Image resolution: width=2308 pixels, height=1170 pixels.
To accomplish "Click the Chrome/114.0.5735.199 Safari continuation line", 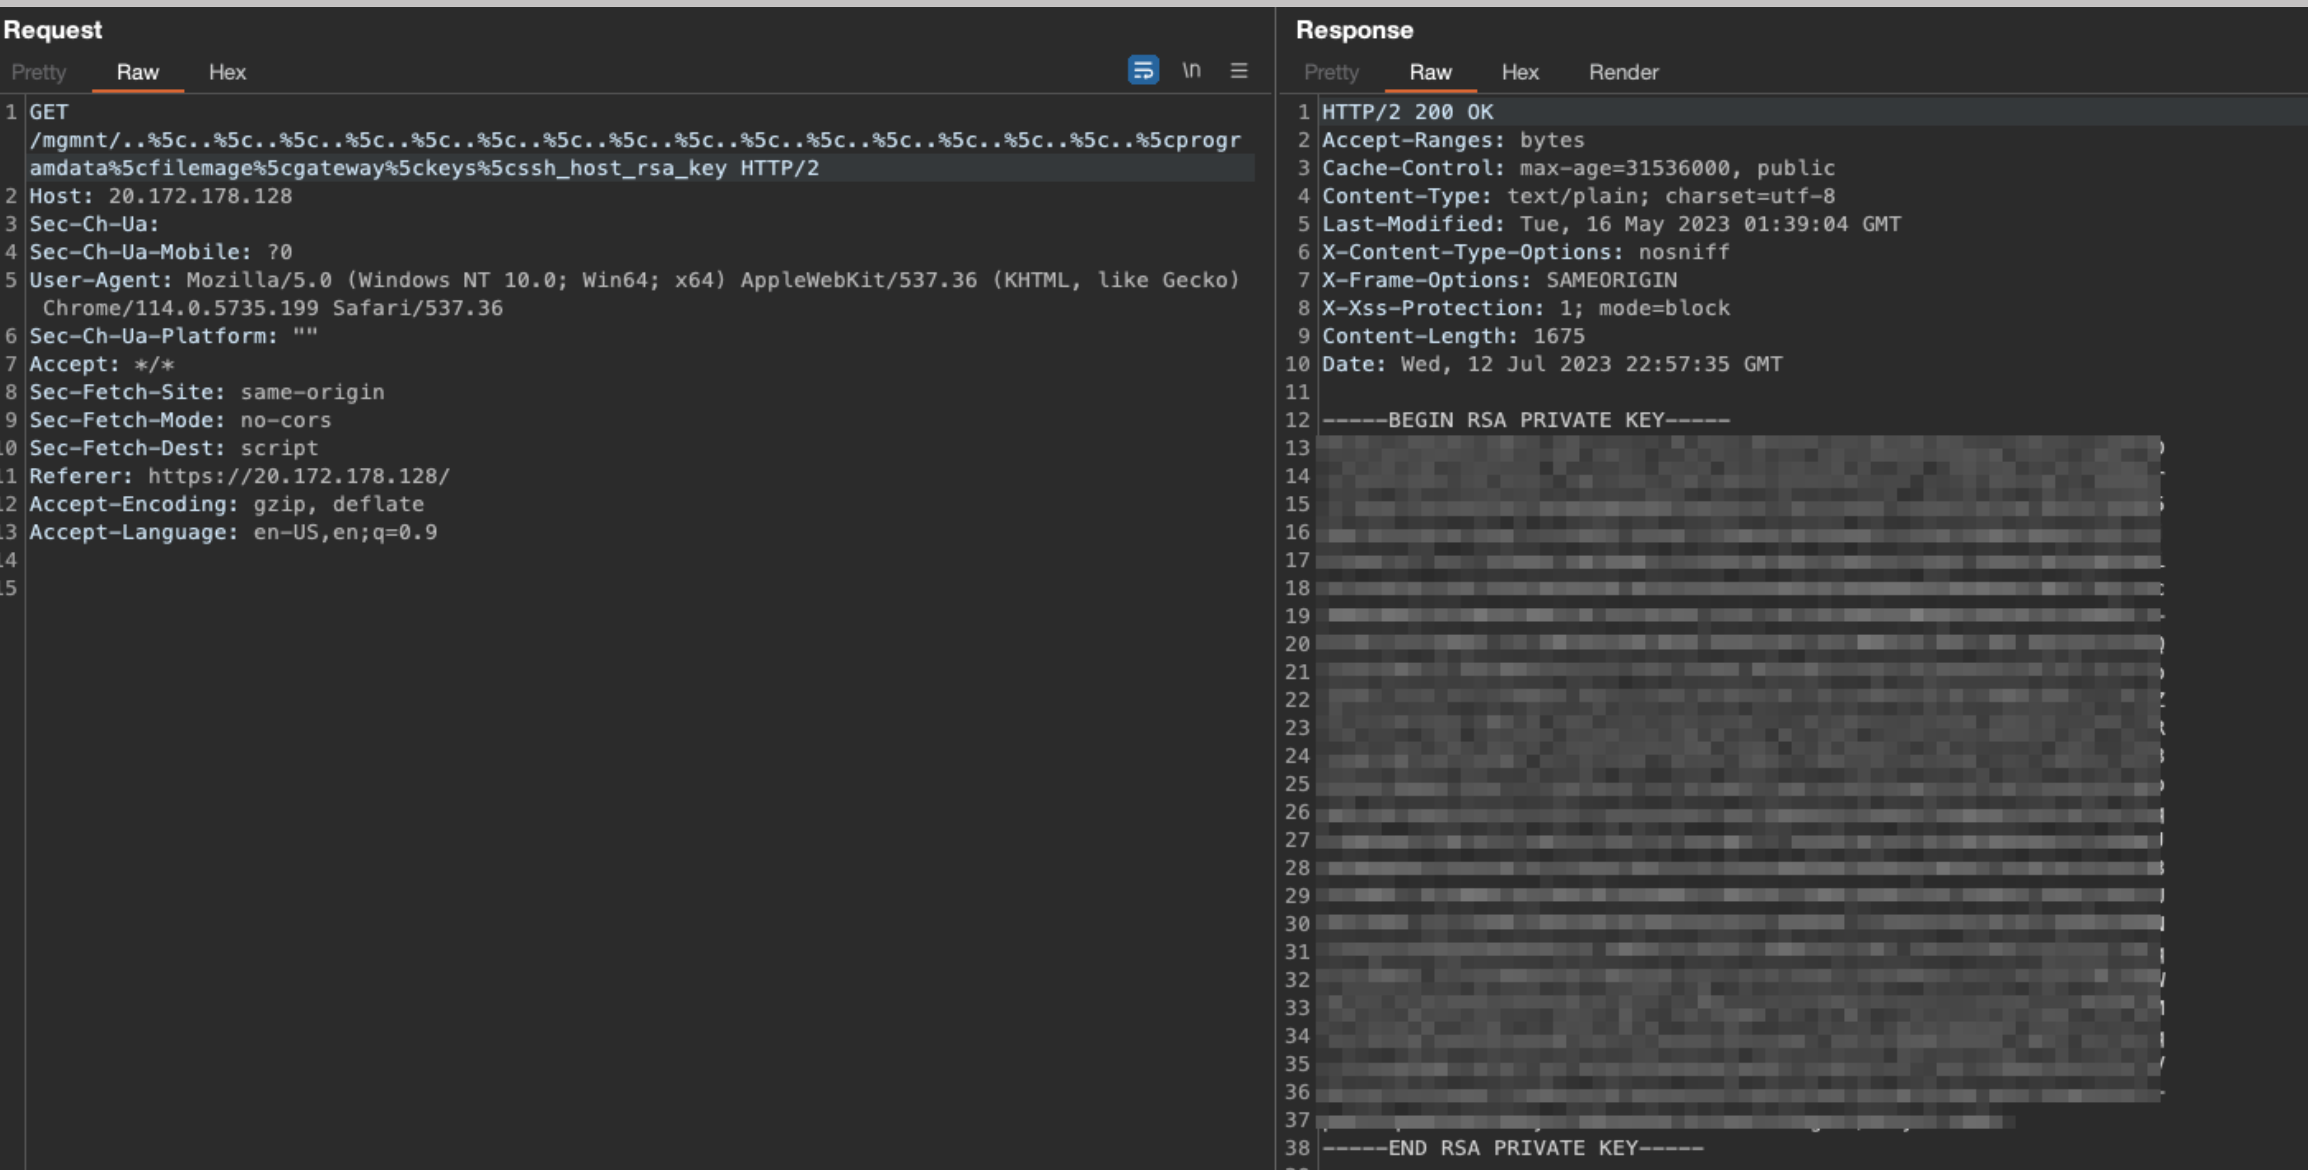I will (x=273, y=308).
